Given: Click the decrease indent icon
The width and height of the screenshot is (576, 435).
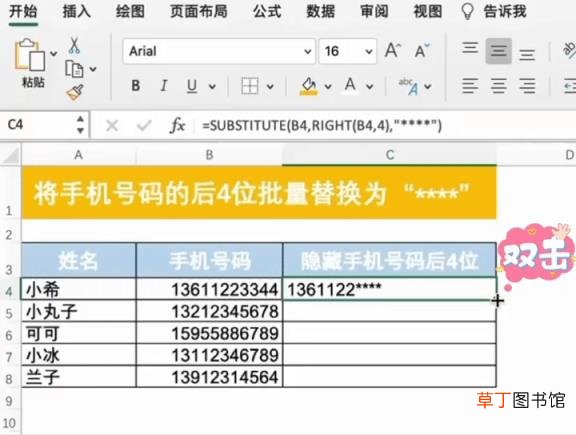Looking at the screenshot, I should click(x=570, y=86).
